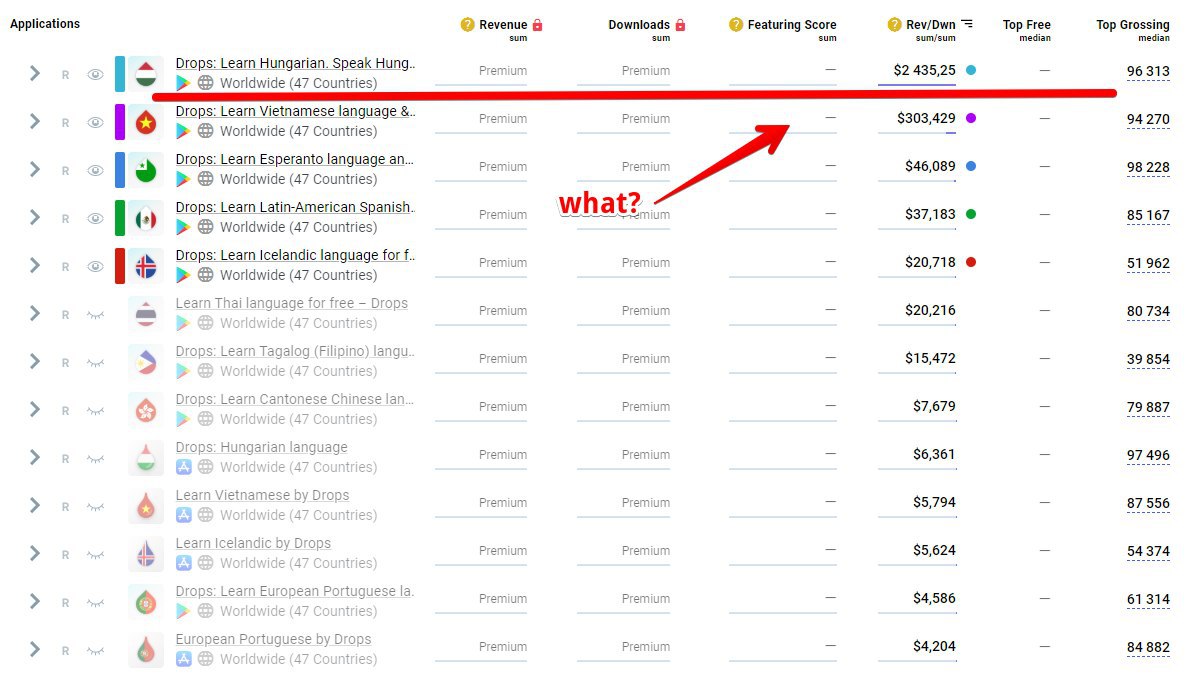The height and width of the screenshot is (678, 1204).
Task: Expand the Learn Icelandic language row
Action: pos(35,265)
